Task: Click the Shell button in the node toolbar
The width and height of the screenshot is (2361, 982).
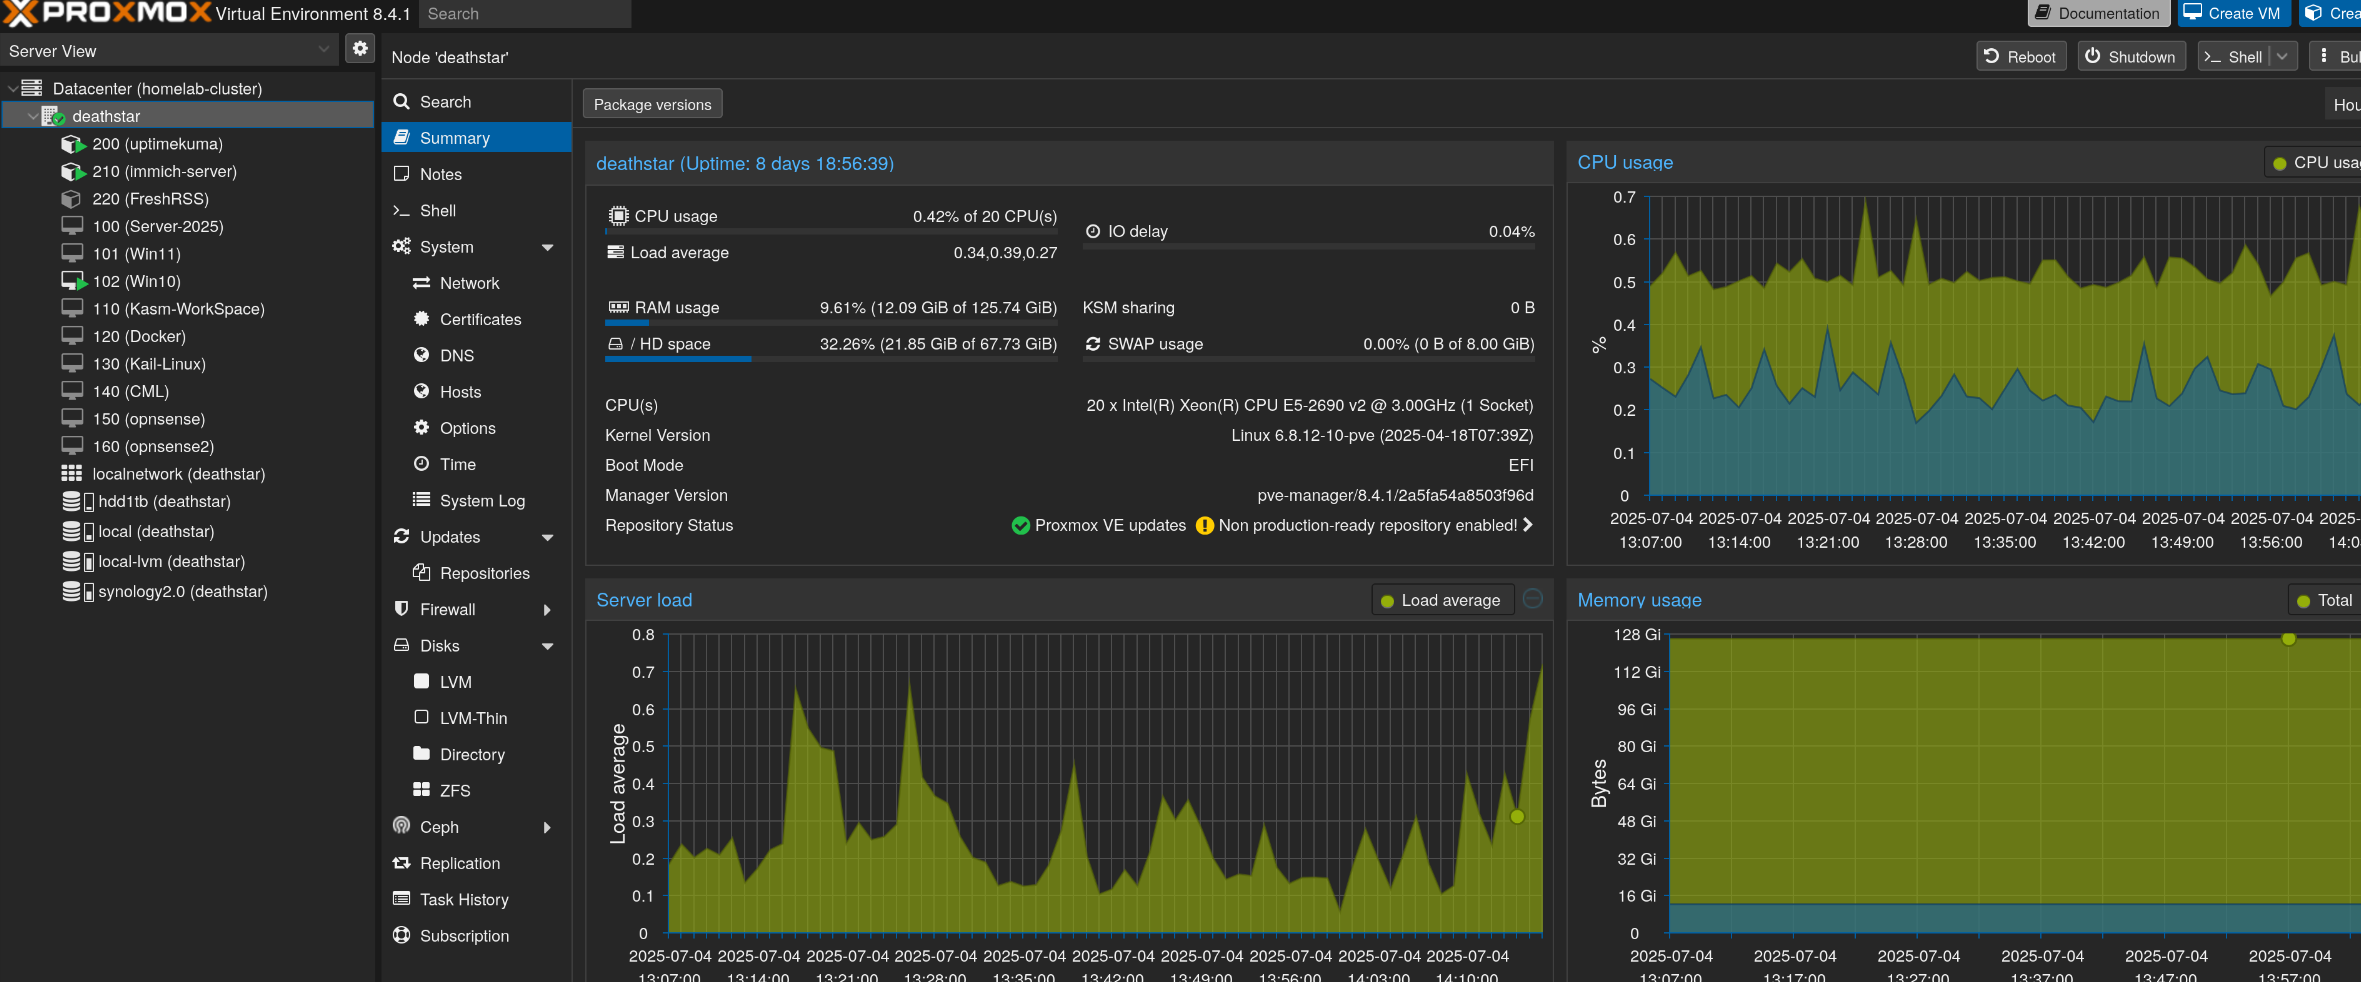Action: (2234, 57)
